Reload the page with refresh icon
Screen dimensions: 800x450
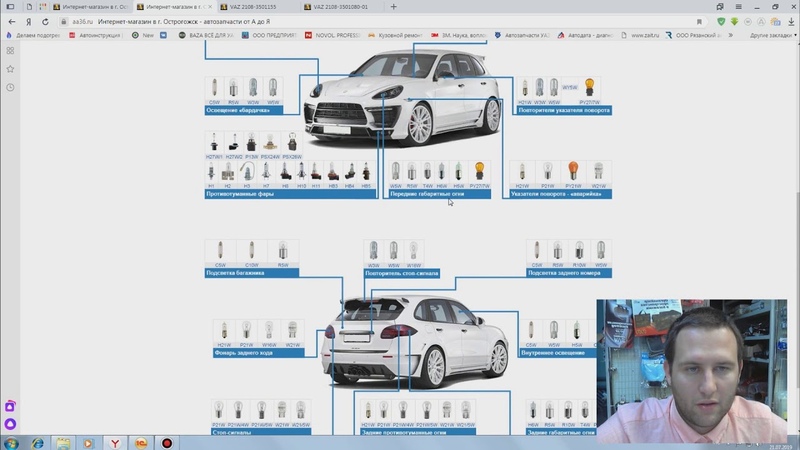click(x=45, y=21)
